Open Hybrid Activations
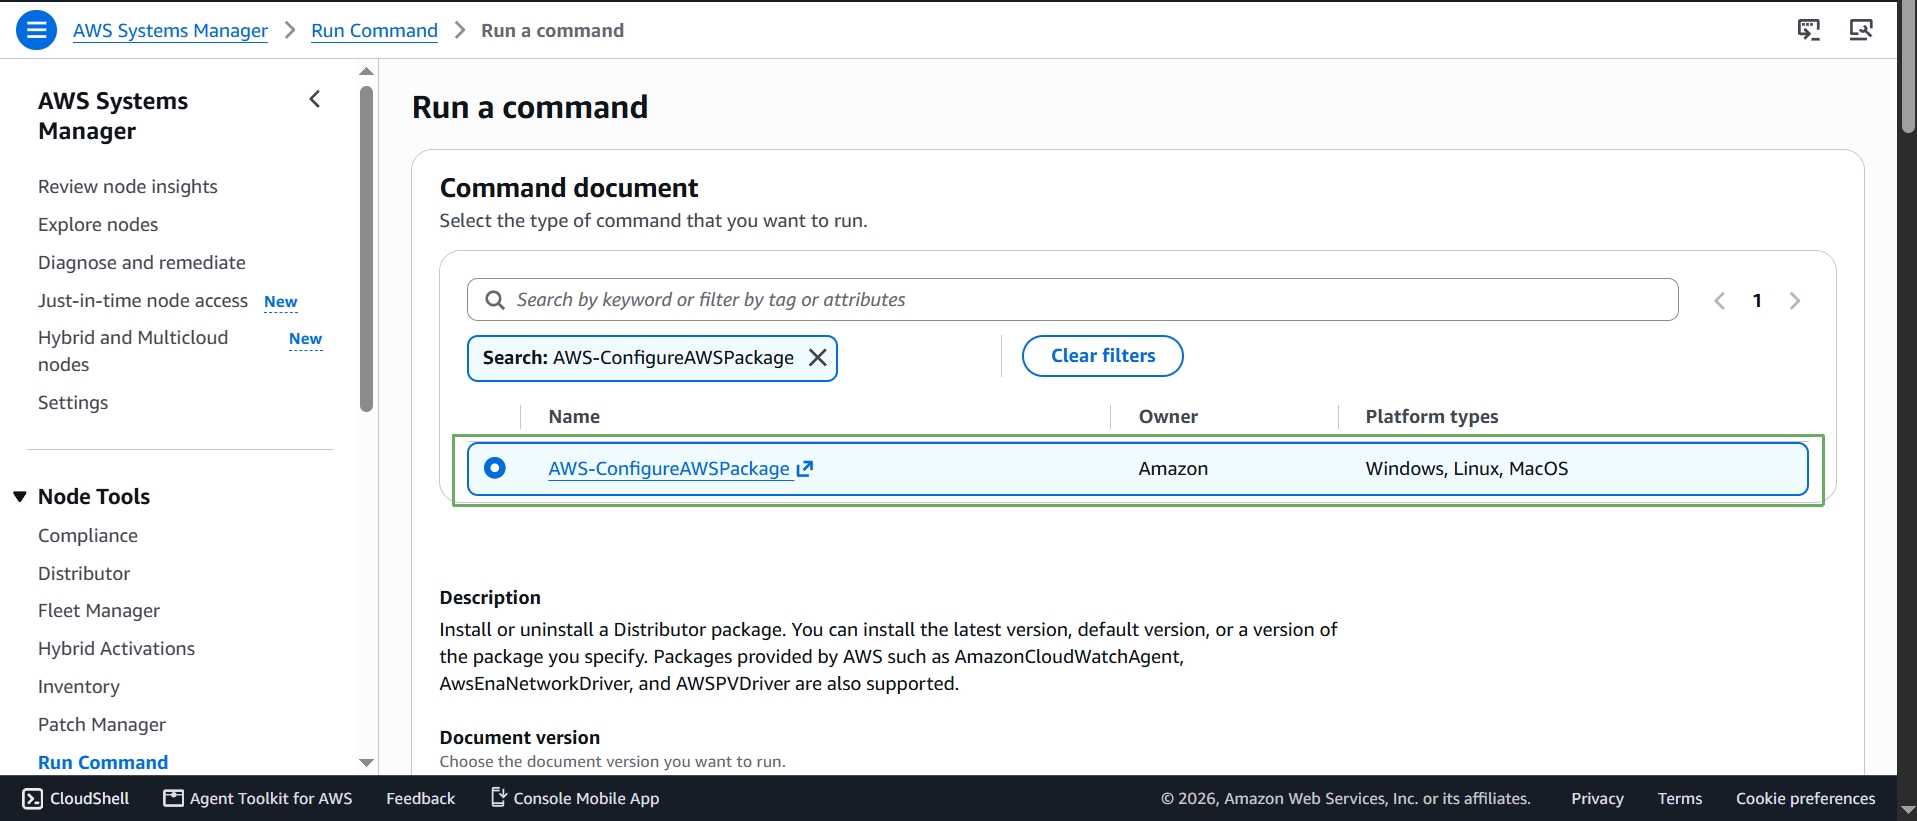This screenshot has height=821, width=1917. coord(117,649)
